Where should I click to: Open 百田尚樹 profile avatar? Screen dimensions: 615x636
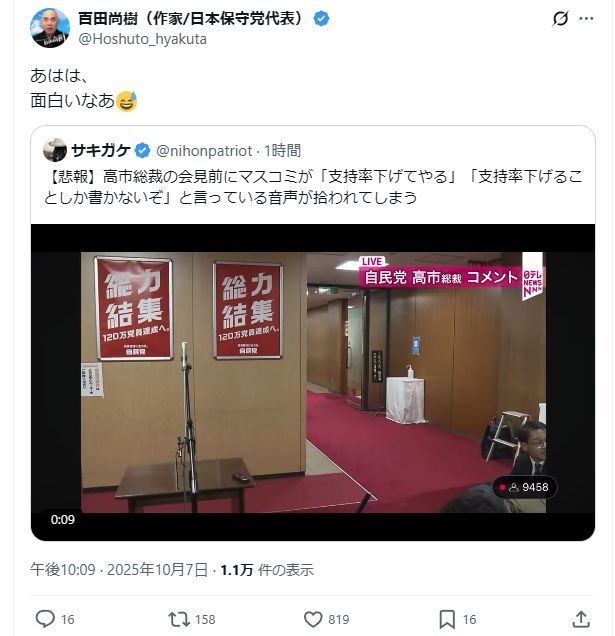pyautogui.click(x=50, y=28)
